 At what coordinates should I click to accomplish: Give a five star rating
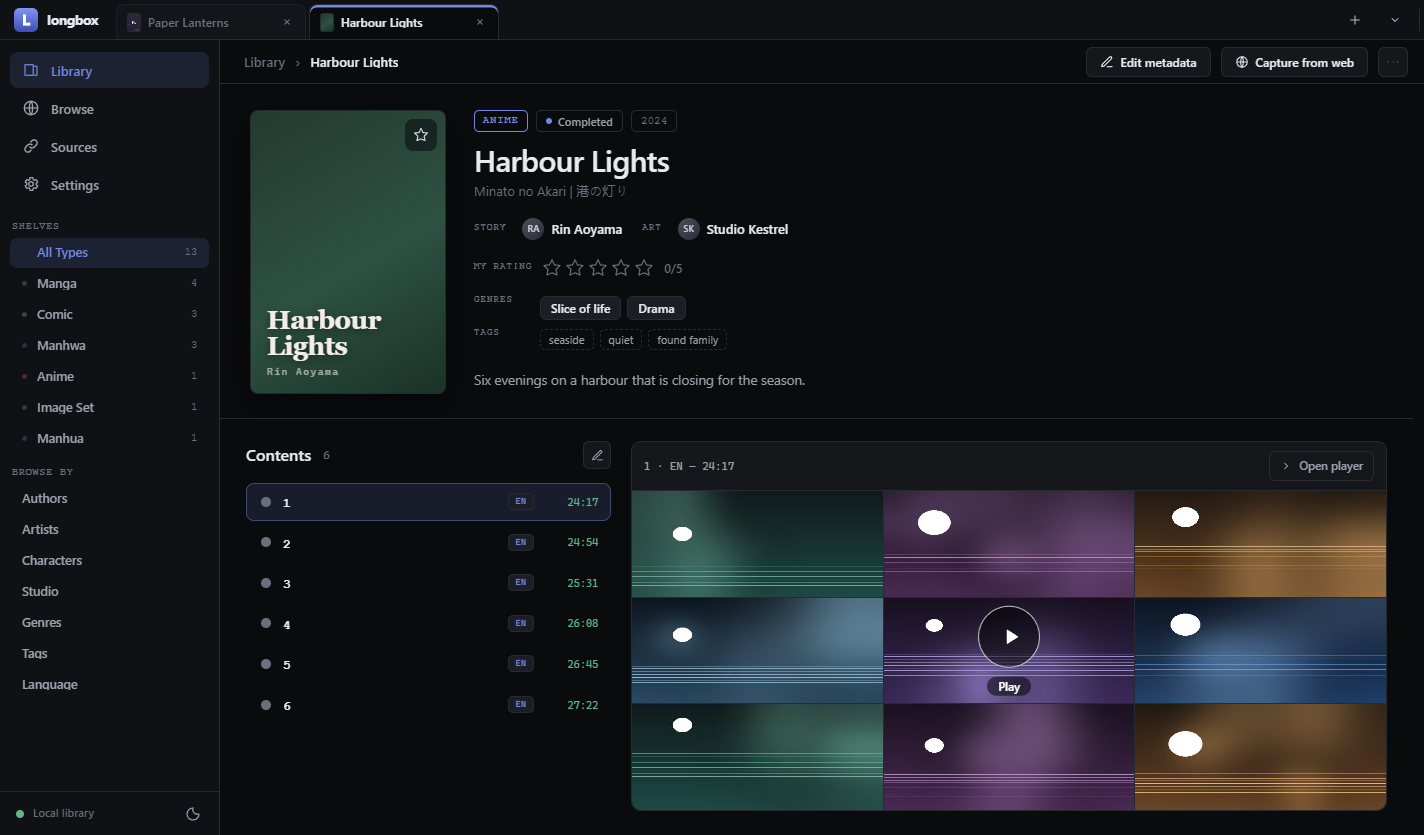pos(644,268)
